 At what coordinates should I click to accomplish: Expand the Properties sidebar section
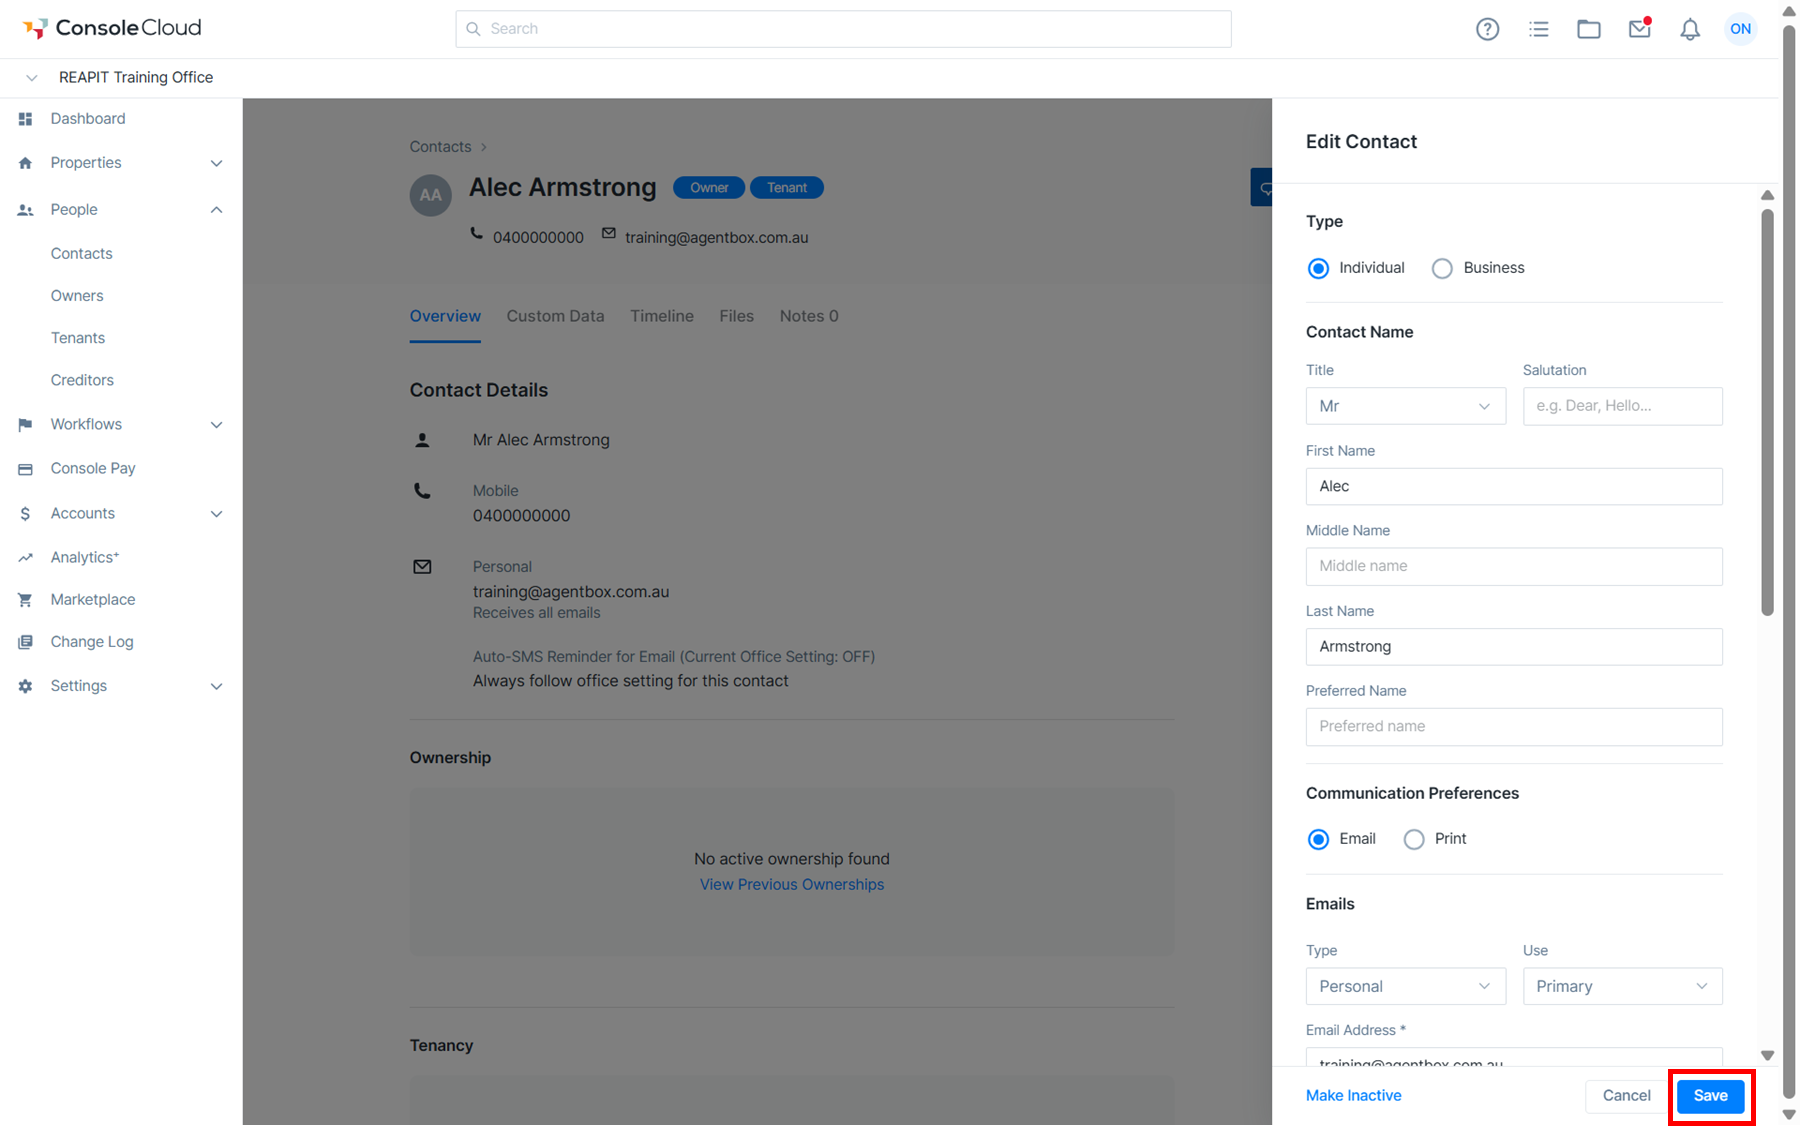click(x=216, y=163)
